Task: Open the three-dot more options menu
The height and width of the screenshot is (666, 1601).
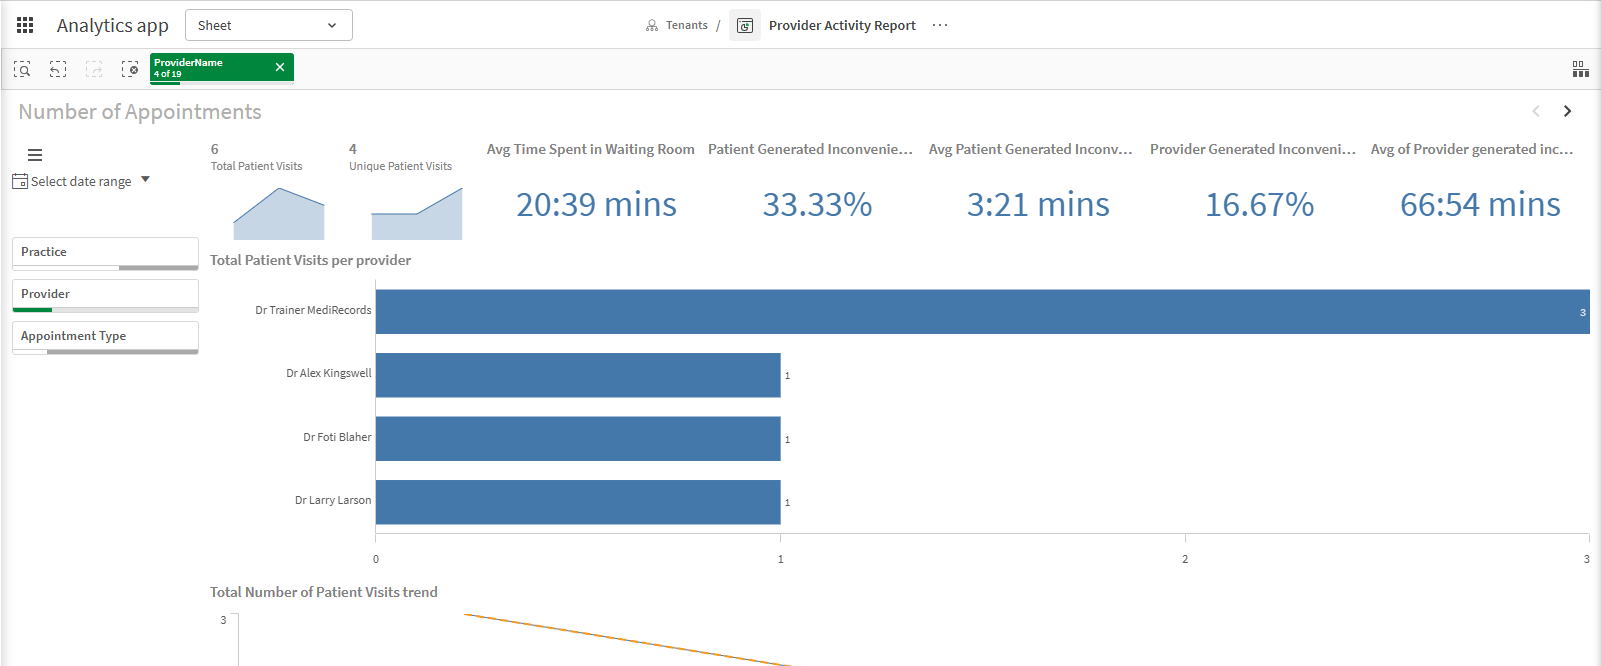Action: [x=940, y=25]
